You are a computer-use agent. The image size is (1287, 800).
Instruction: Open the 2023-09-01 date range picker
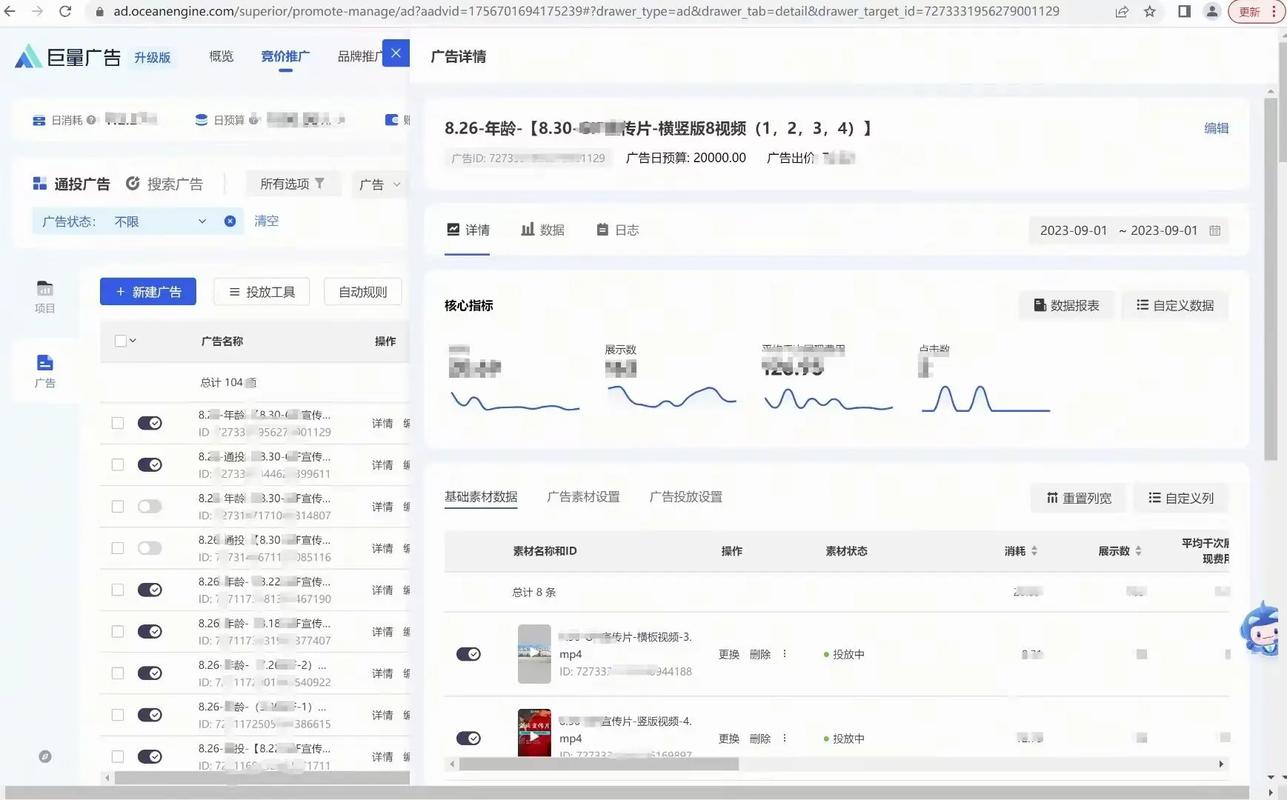click(x=1129, y=230)
